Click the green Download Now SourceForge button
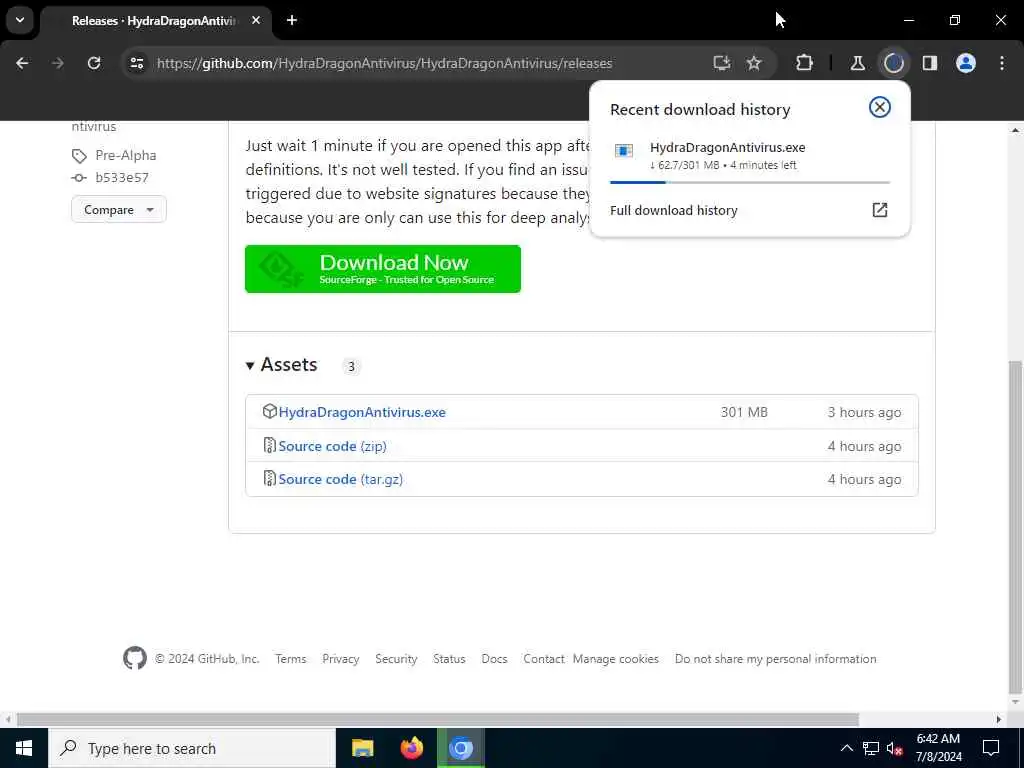Image resolution: width=1024 pixels, height=768 pixels. click(x=383, y=269)
